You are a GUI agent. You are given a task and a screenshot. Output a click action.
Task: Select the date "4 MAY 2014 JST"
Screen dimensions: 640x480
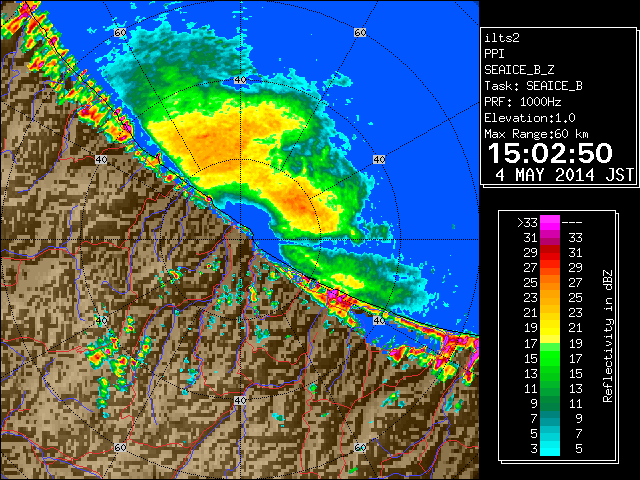564,175
